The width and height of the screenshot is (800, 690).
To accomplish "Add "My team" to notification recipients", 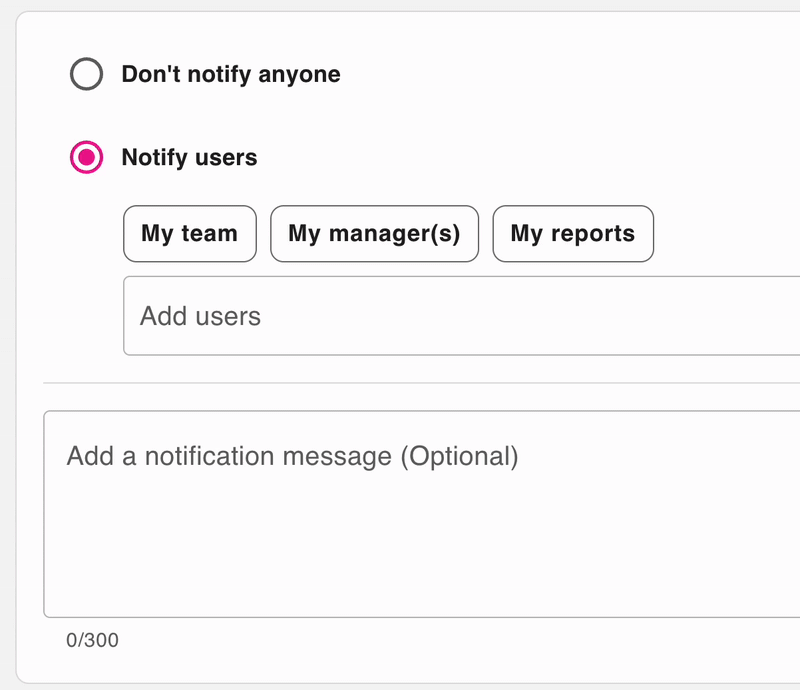I will (190, 234).
